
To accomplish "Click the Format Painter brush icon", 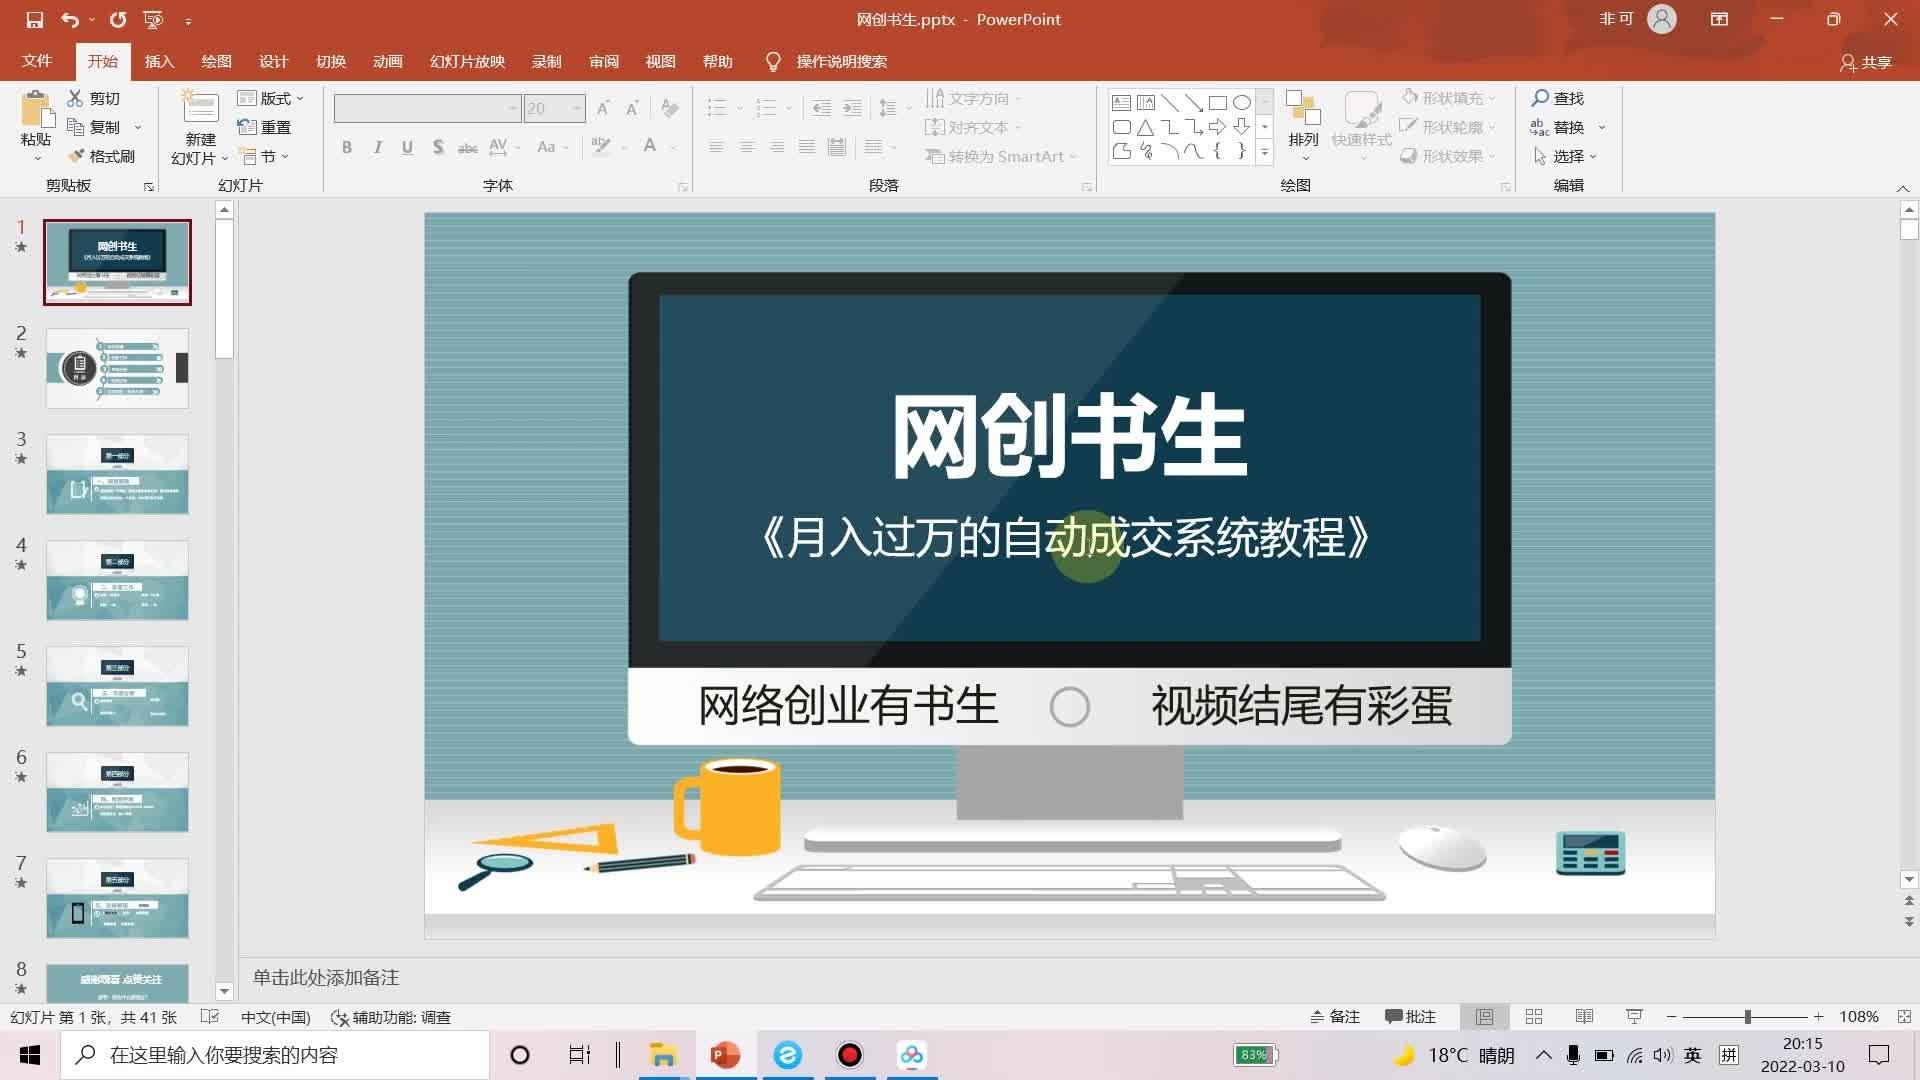I will [76, 156].
